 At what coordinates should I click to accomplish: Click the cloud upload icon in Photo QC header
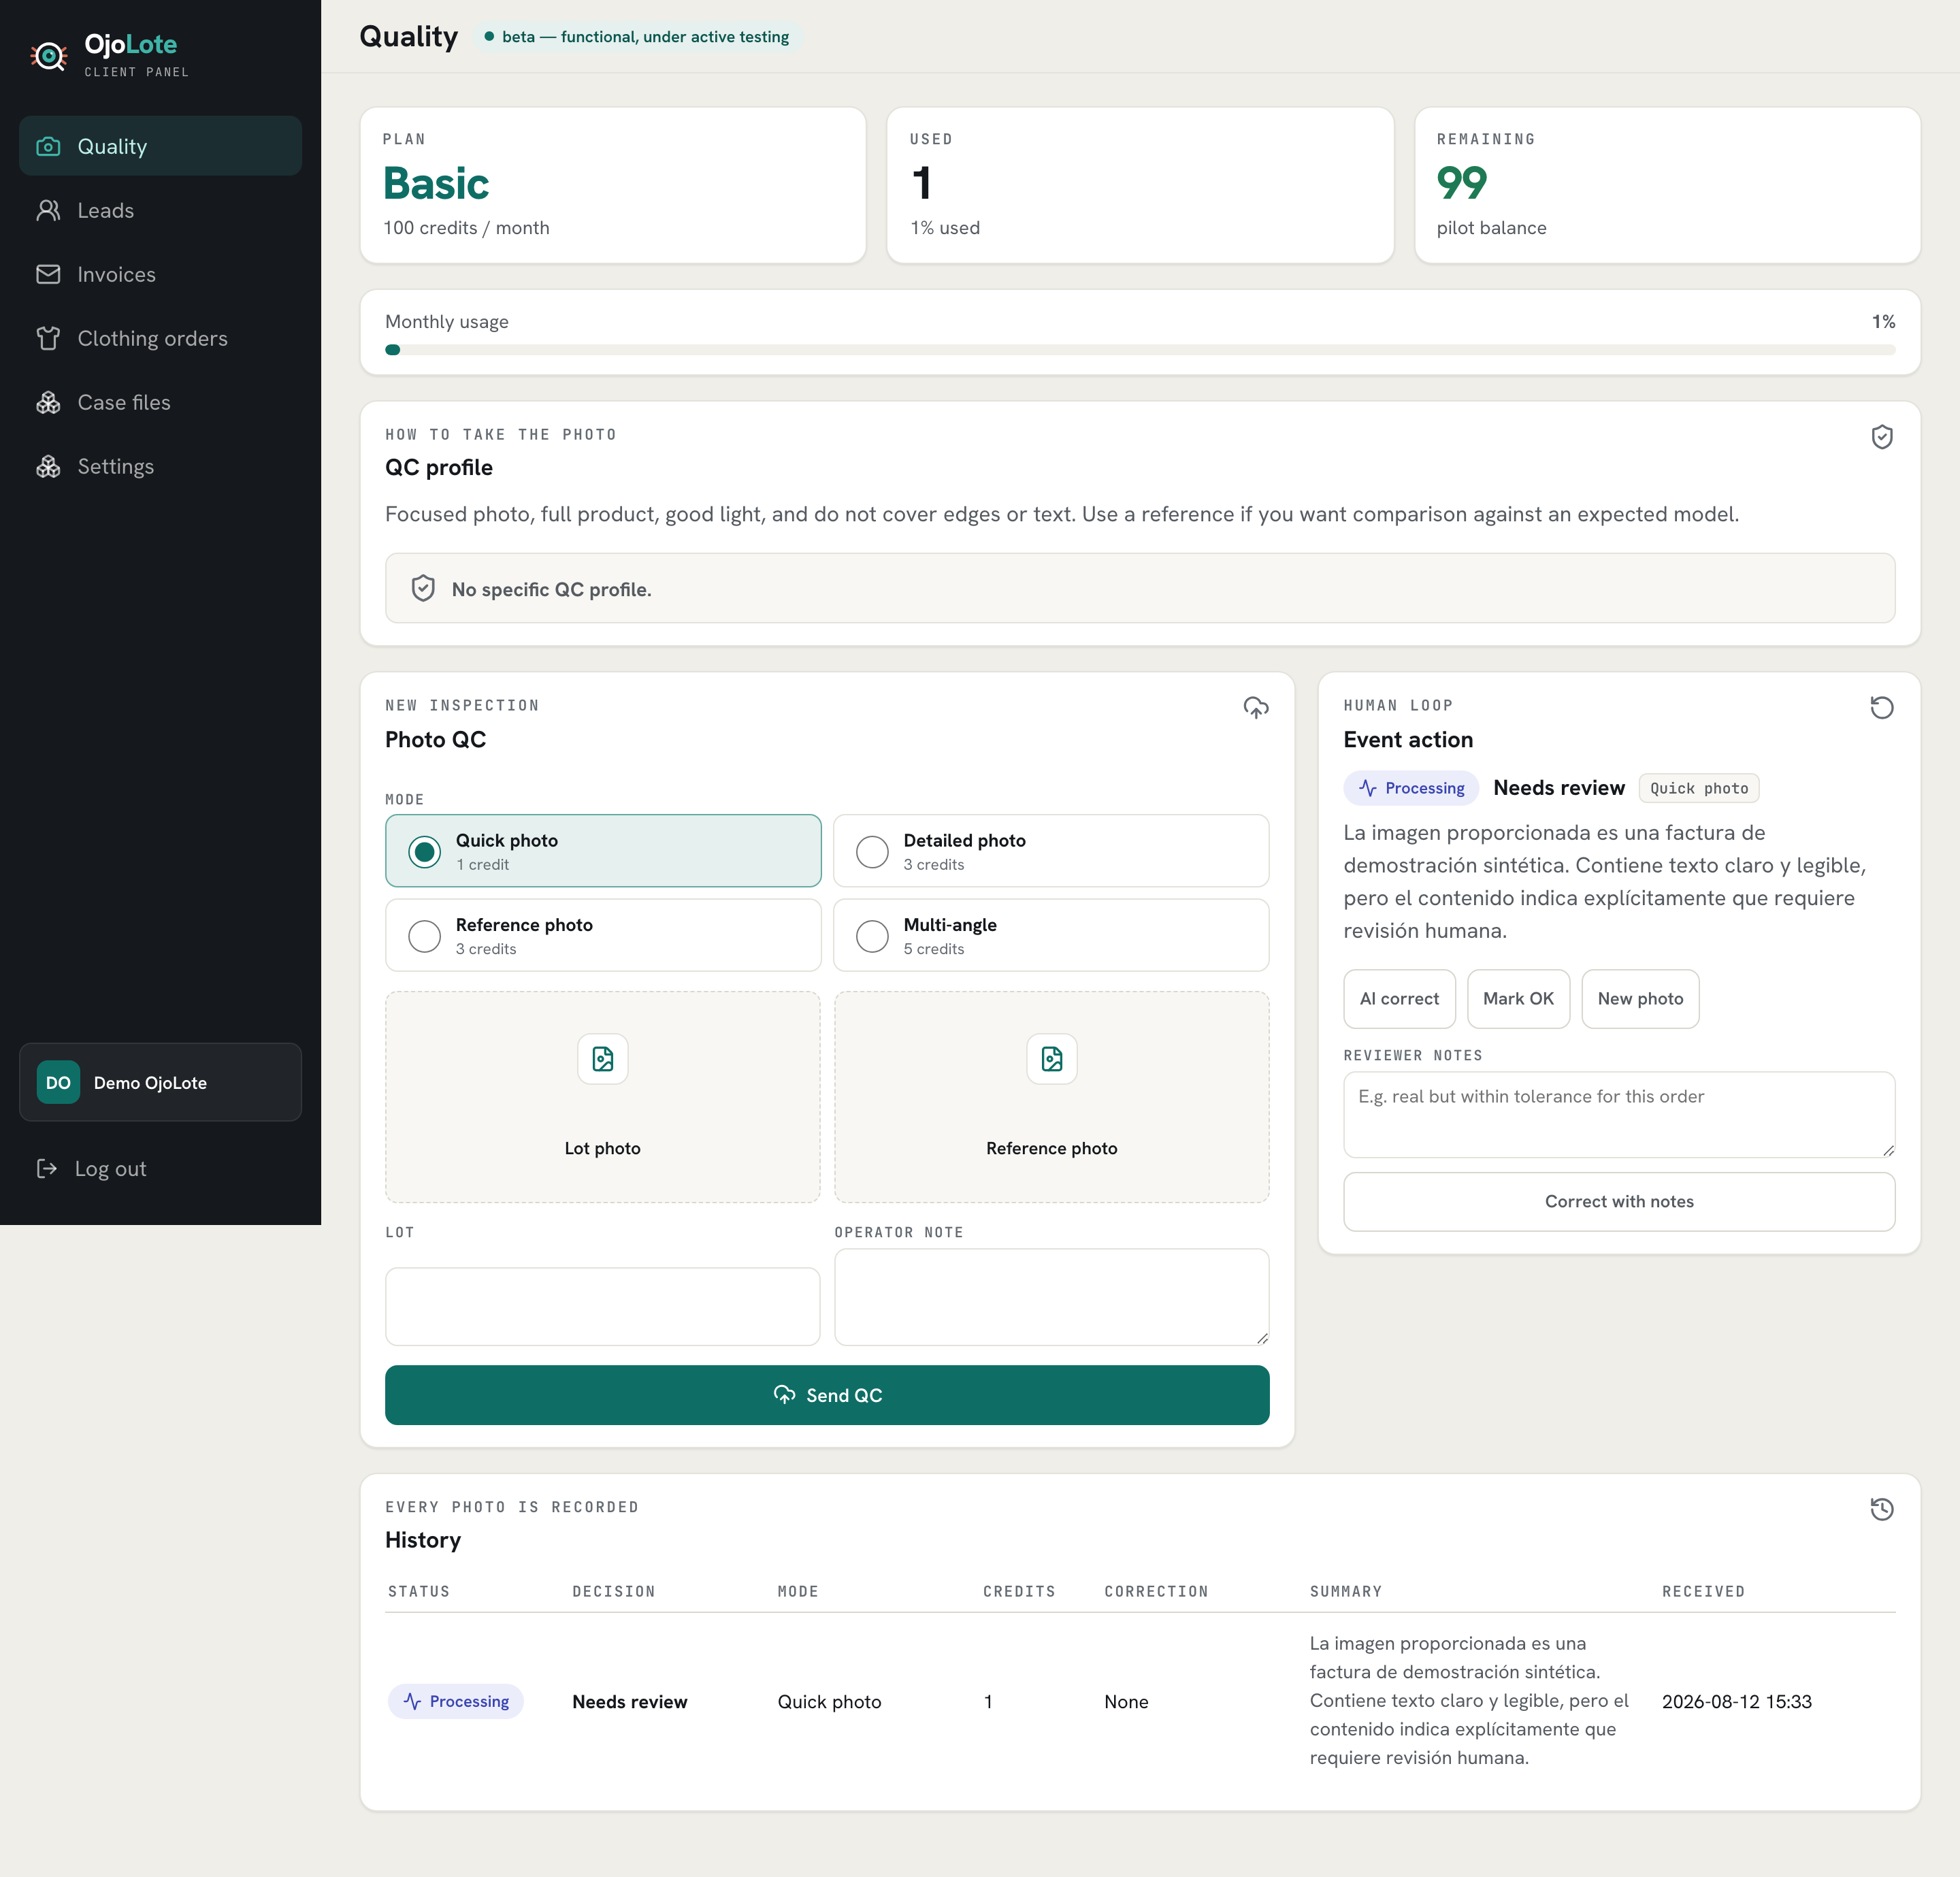[x=1256, y=708]
